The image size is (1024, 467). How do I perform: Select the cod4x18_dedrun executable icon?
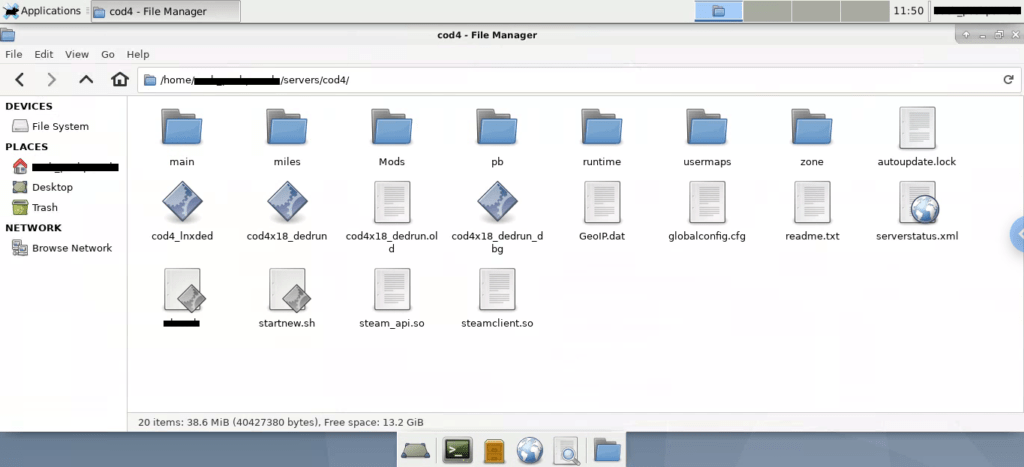coord(287,202)
